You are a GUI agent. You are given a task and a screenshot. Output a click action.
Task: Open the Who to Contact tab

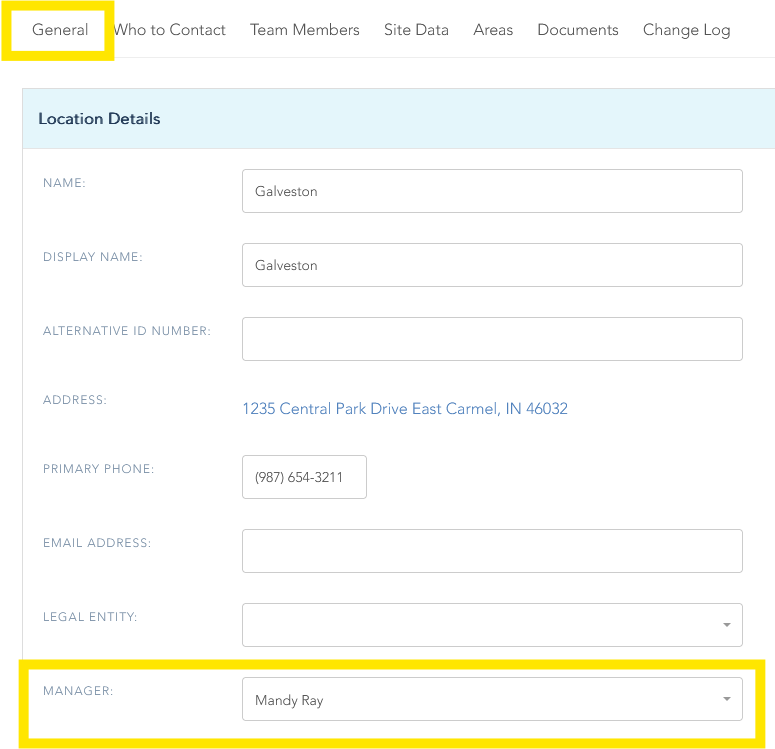coord(169,30)
